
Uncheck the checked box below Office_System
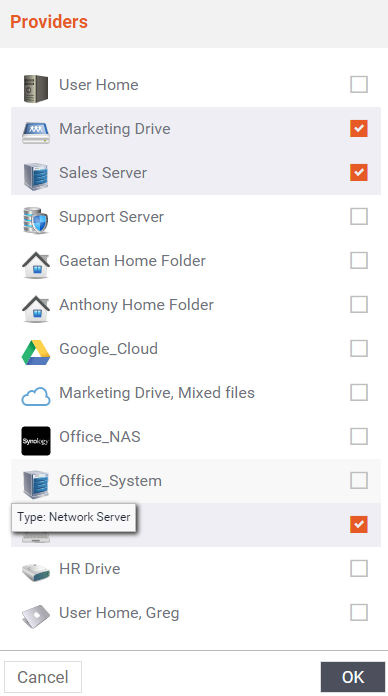click(359, 524)
